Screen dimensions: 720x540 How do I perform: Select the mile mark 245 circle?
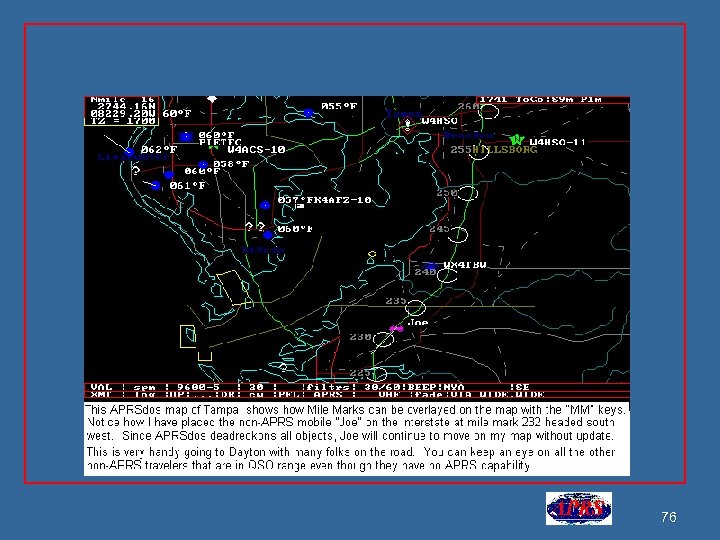tap(457, 234)
